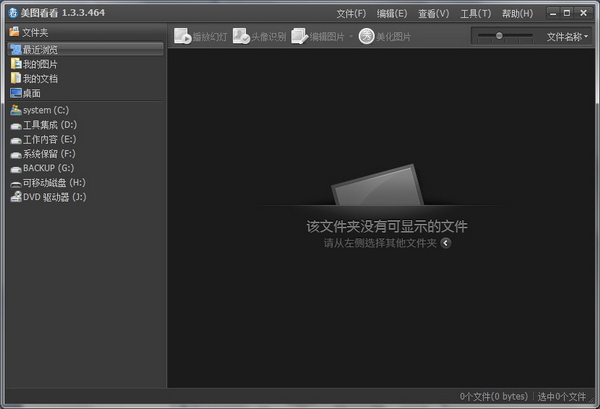Open the 可移动磁盘 (H:) drive icon
Image resolution: width=600 pixels, height=409 pixels.
[16, 184]
